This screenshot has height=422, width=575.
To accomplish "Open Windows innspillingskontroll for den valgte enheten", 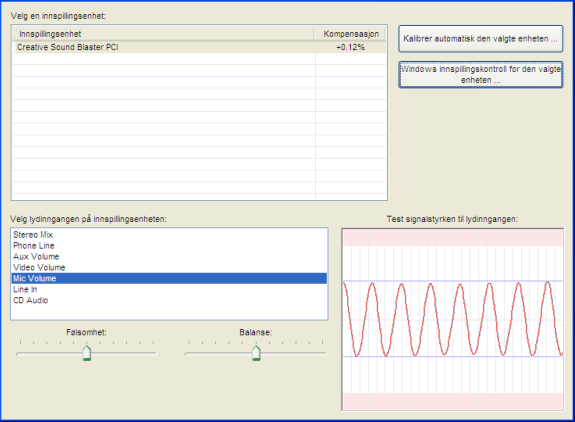I will tap(480, 74).
